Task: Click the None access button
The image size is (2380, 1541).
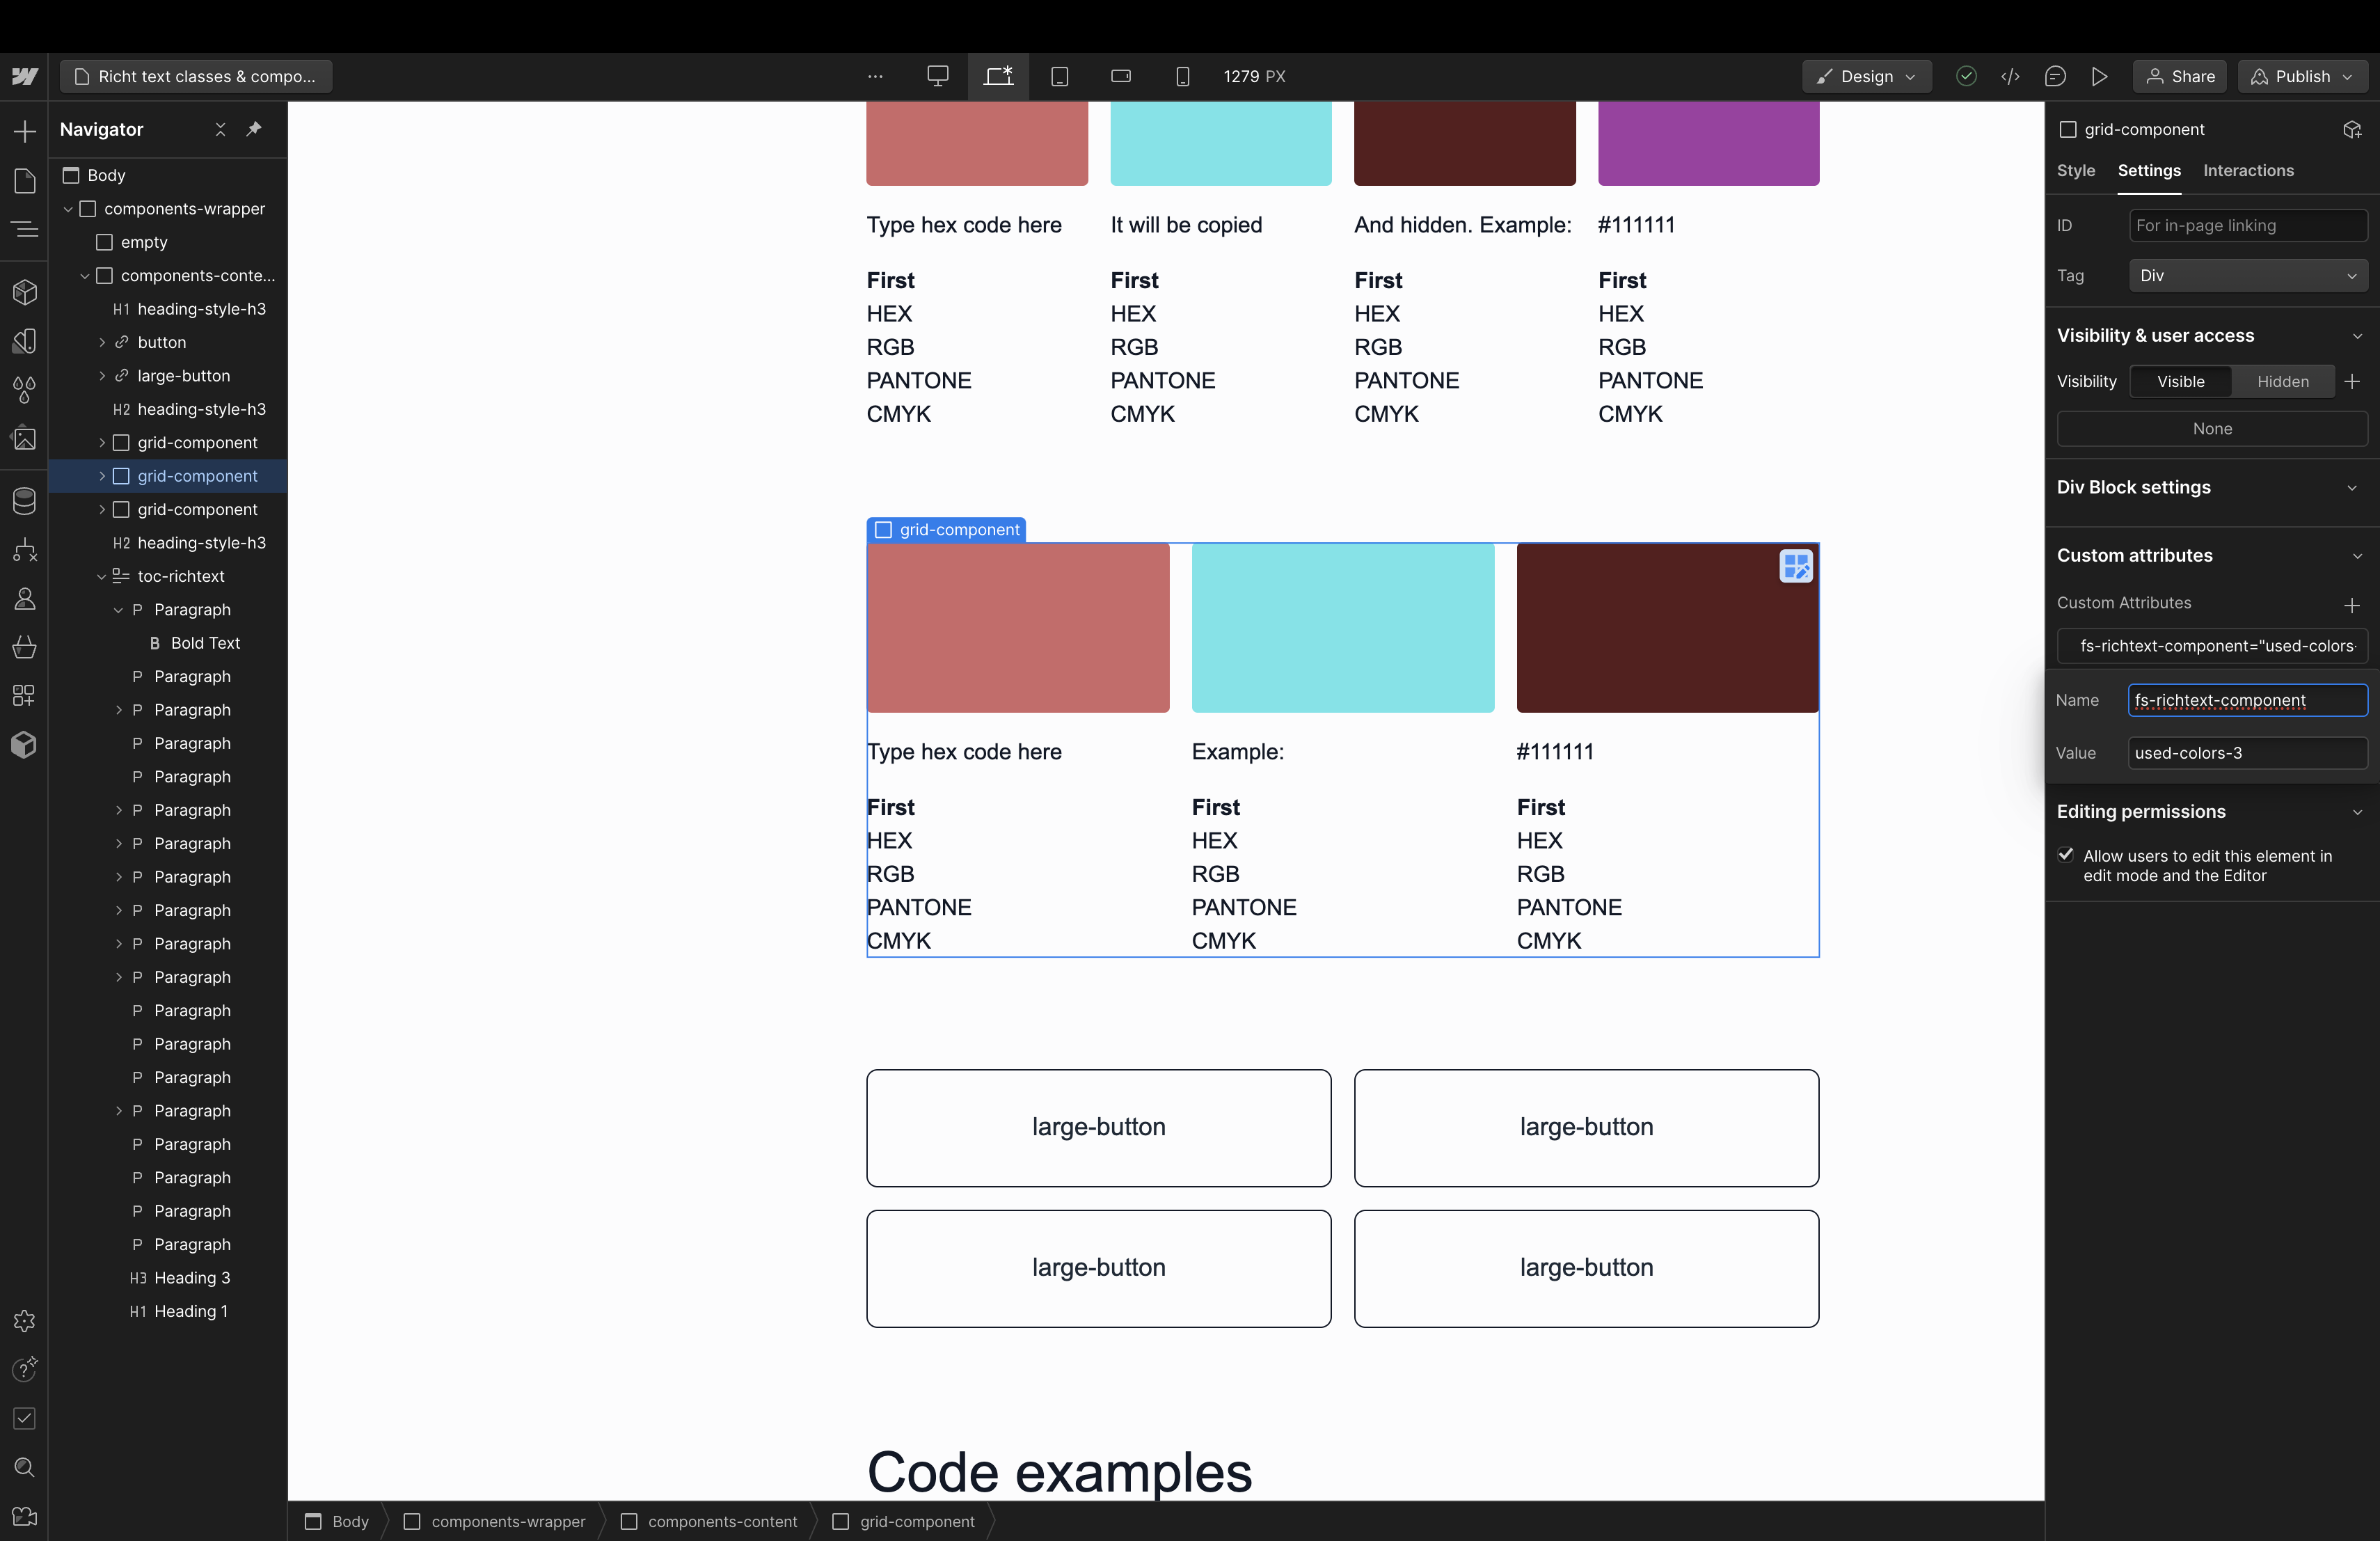Action: [2212, 429]
